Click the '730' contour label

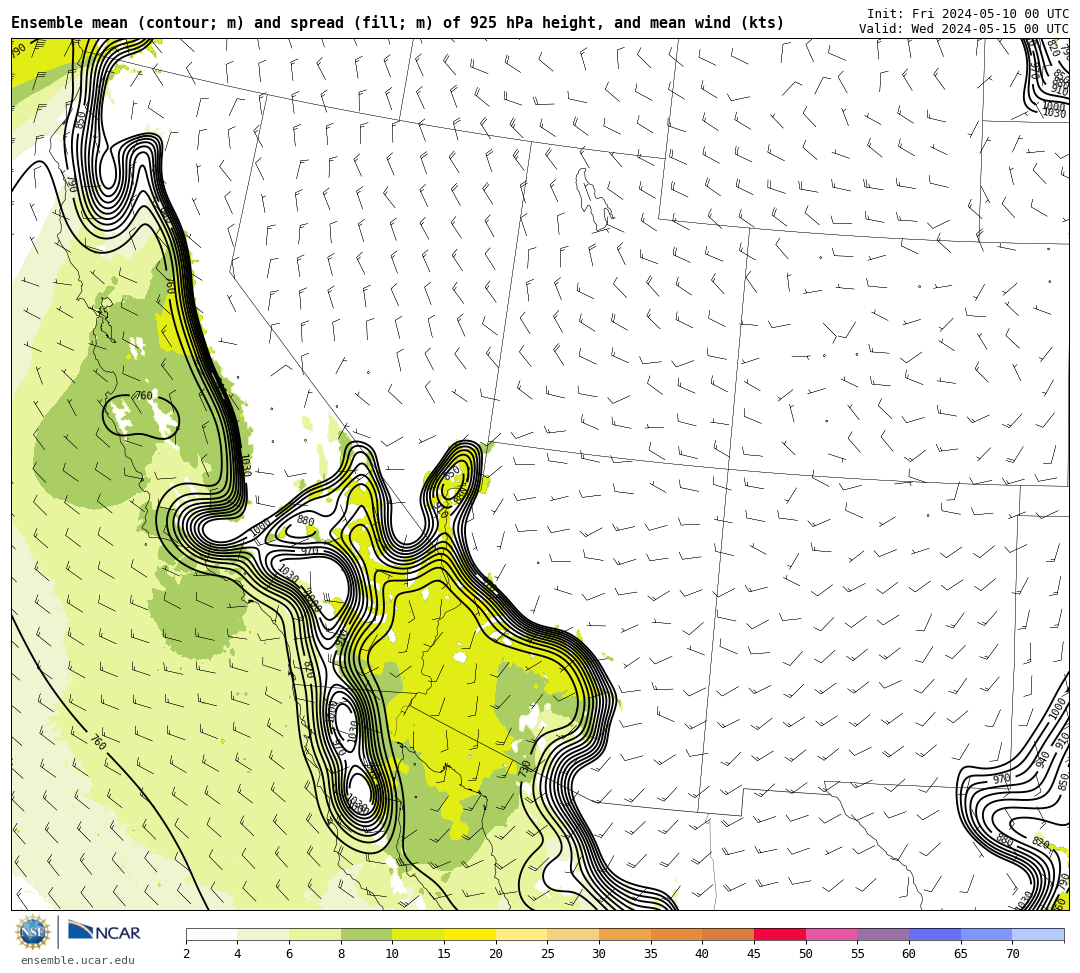point(525,766)
